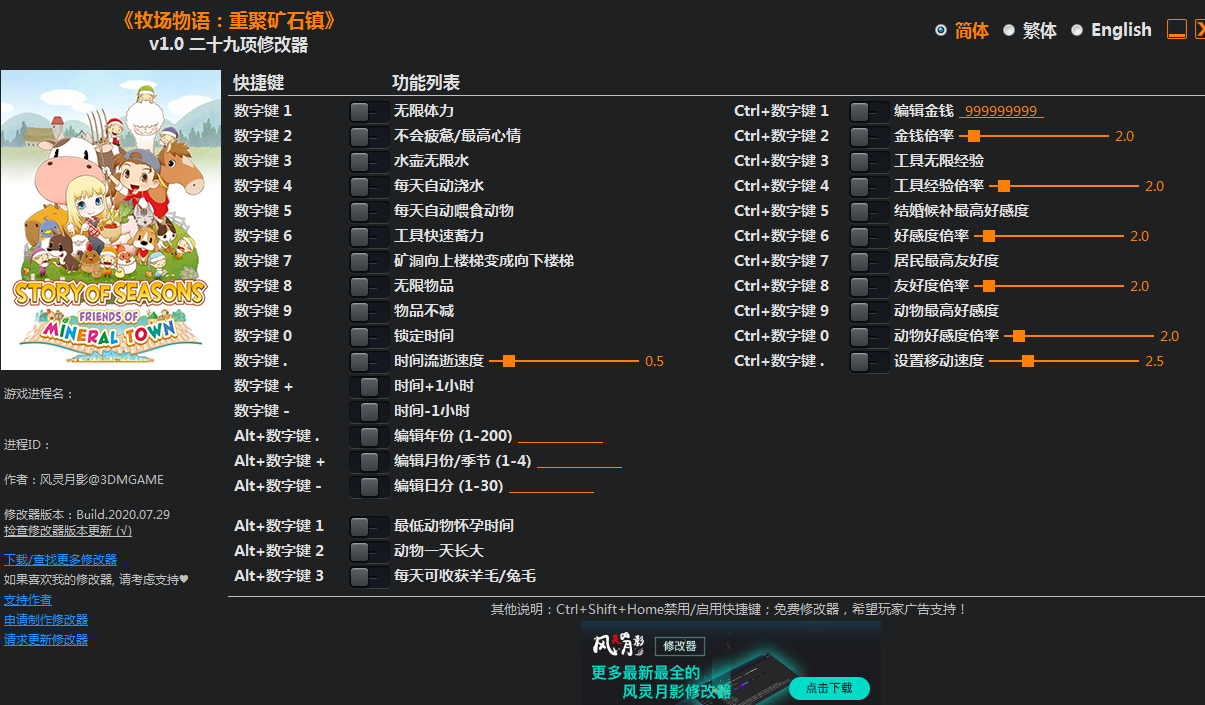The width and height of the screenshot is (1205, 705).
Task: Click the 时间+1小时 trigger button
Action: click(369, 386)
